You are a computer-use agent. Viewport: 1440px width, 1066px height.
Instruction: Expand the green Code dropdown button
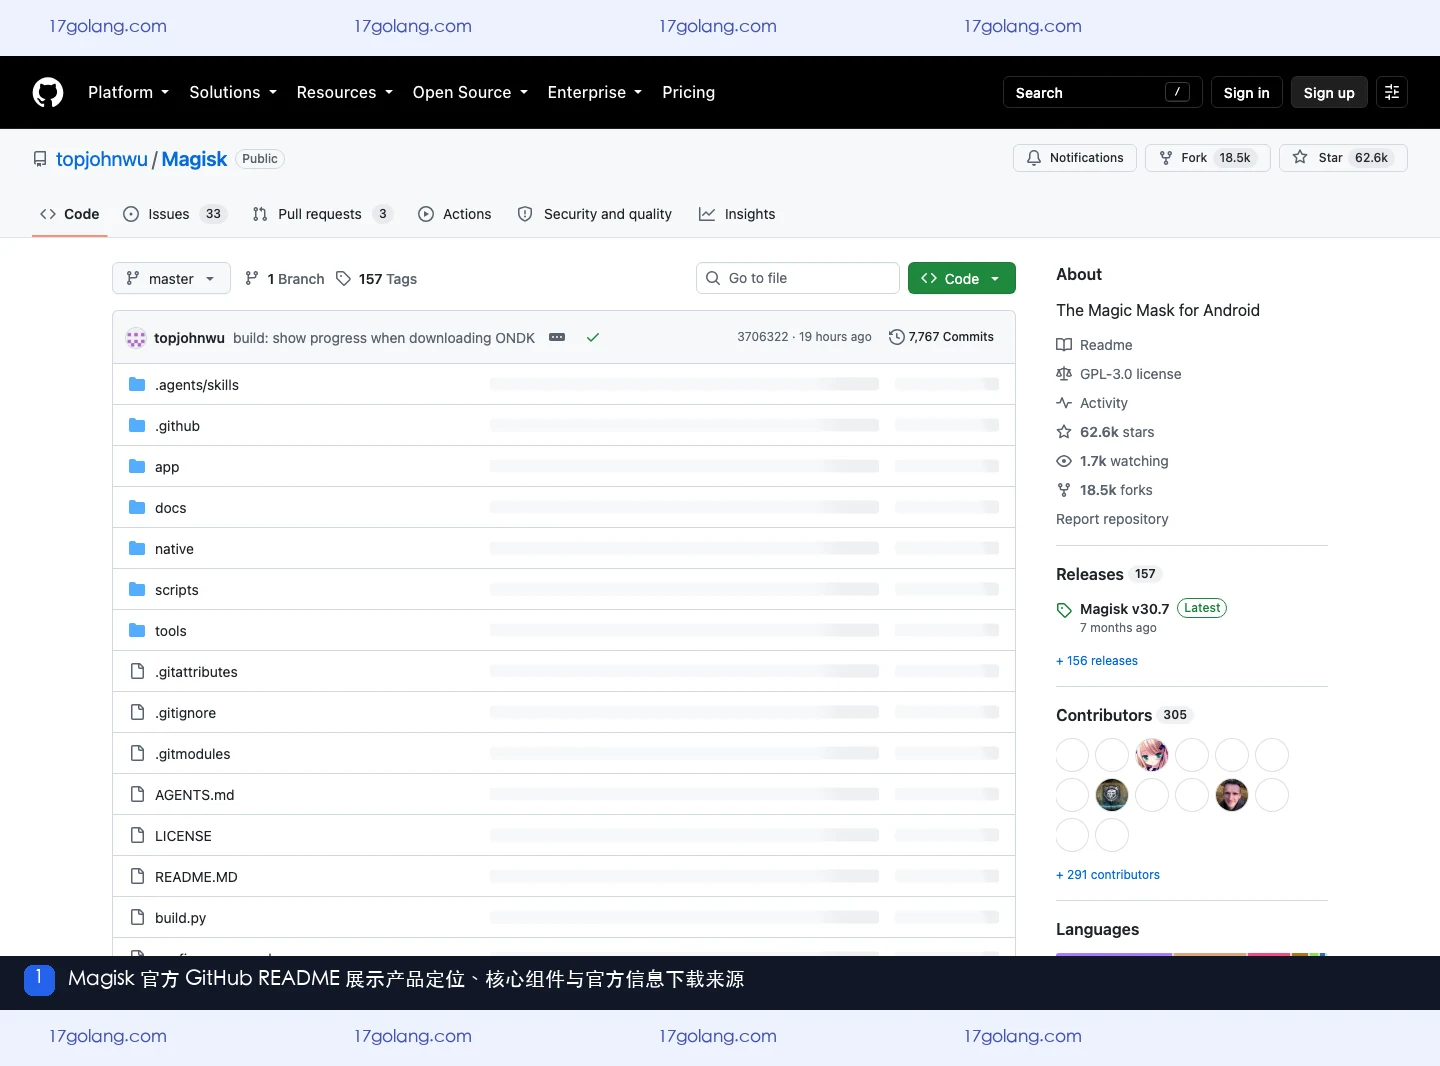(x=962, y=278)
